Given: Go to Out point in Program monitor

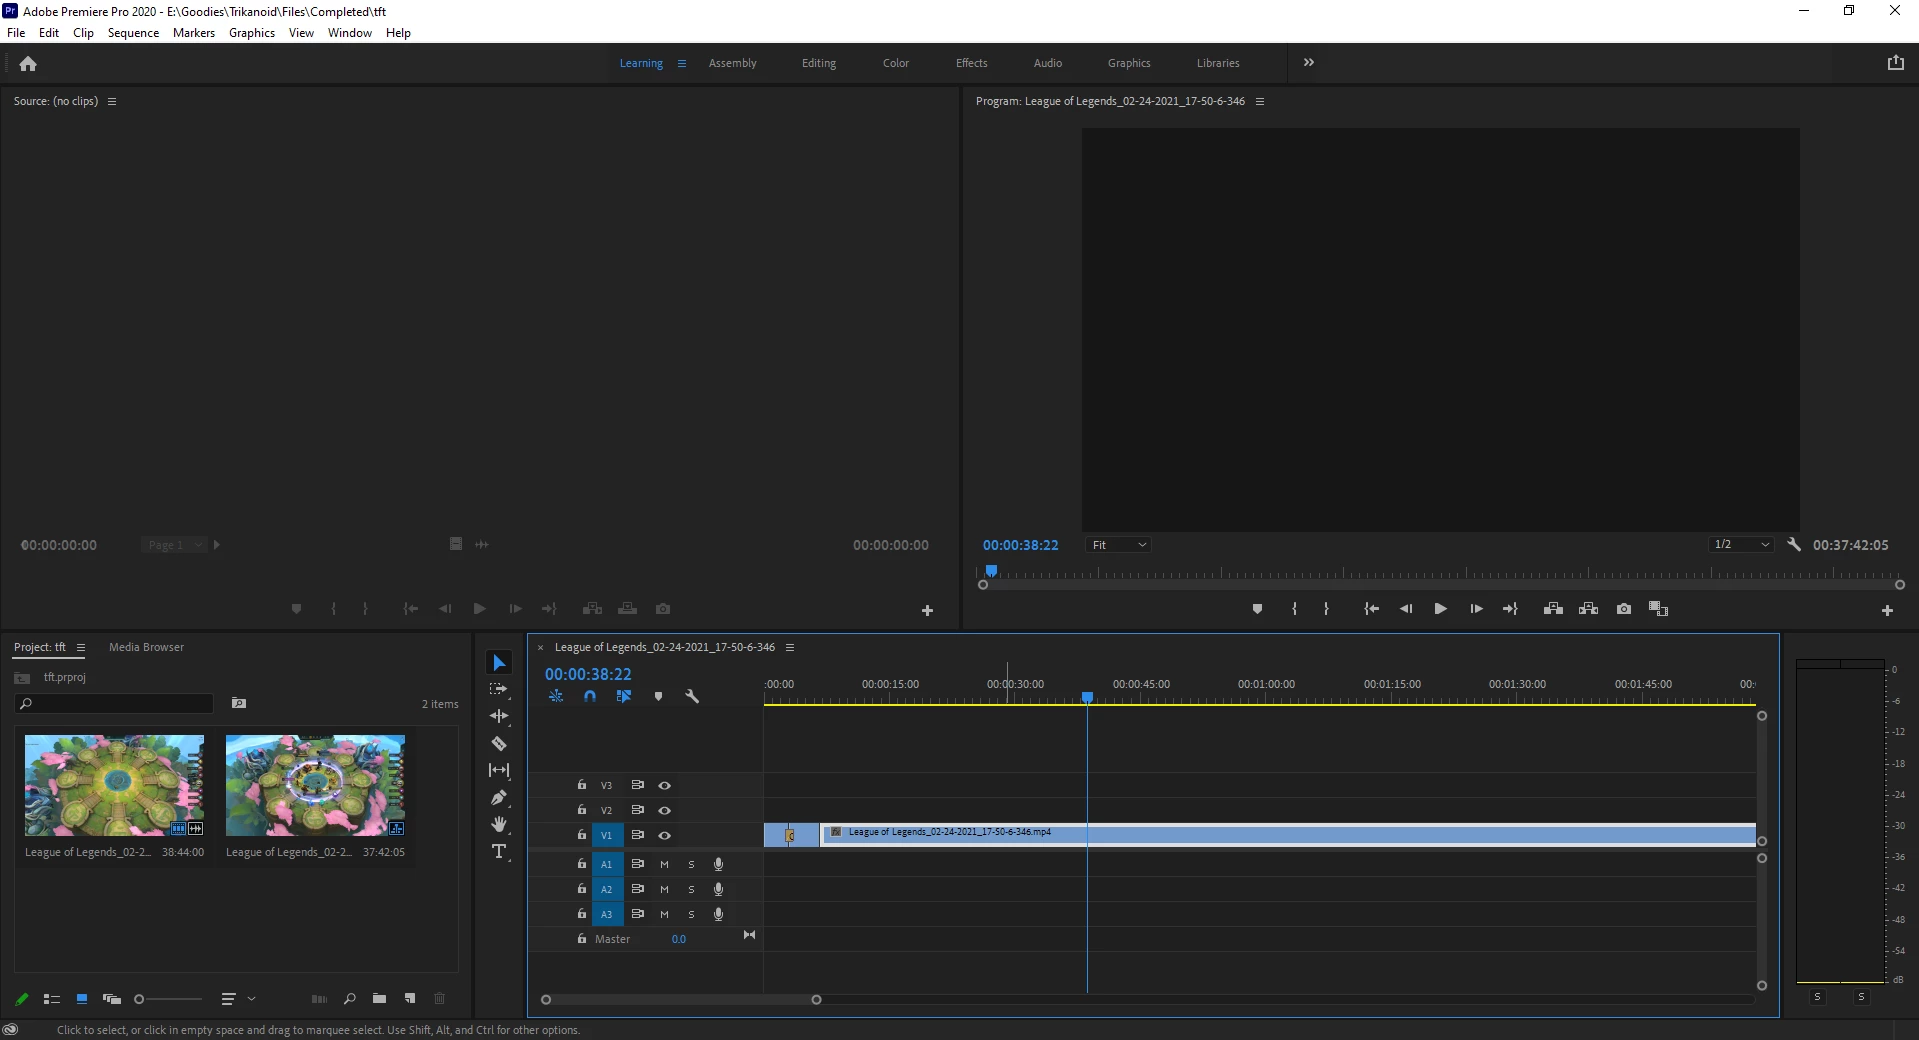Looking at the screenshot, I should [1510, 609].
